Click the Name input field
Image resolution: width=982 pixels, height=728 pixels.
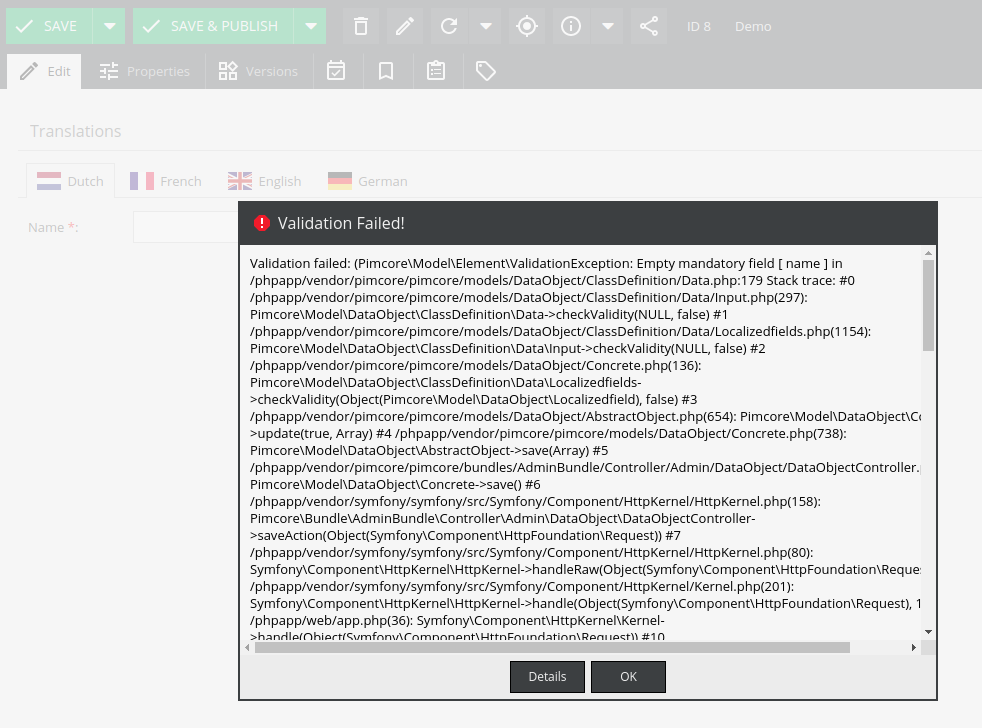pyautogui.click(x=185, y=227)
